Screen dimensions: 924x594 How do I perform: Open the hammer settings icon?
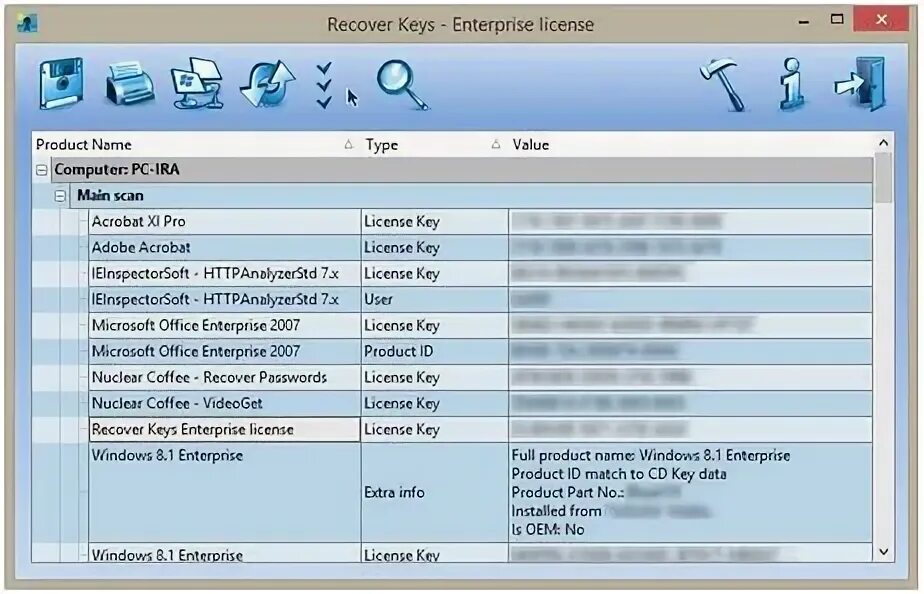[x=724, y=84]
